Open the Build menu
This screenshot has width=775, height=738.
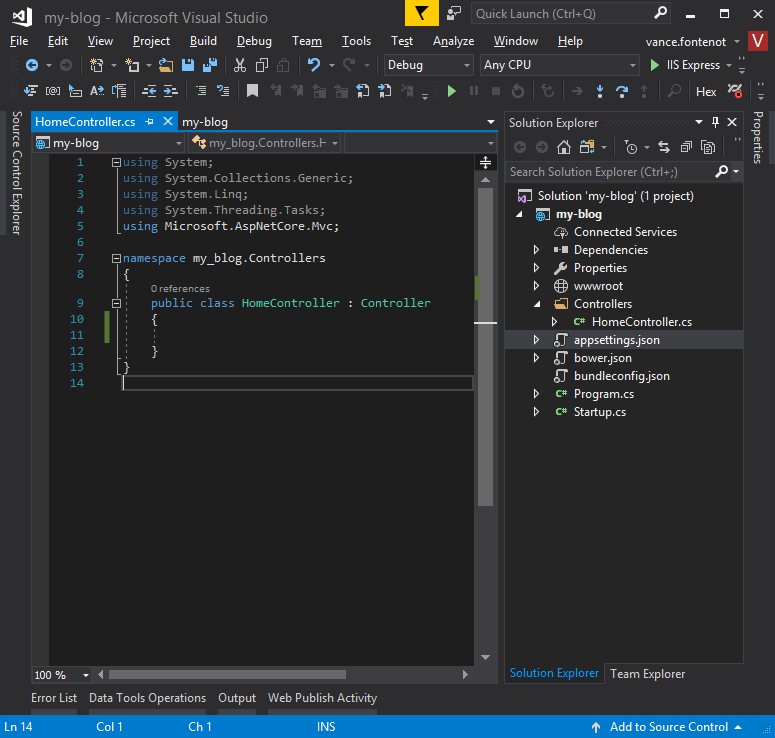[x=203, y=41]
